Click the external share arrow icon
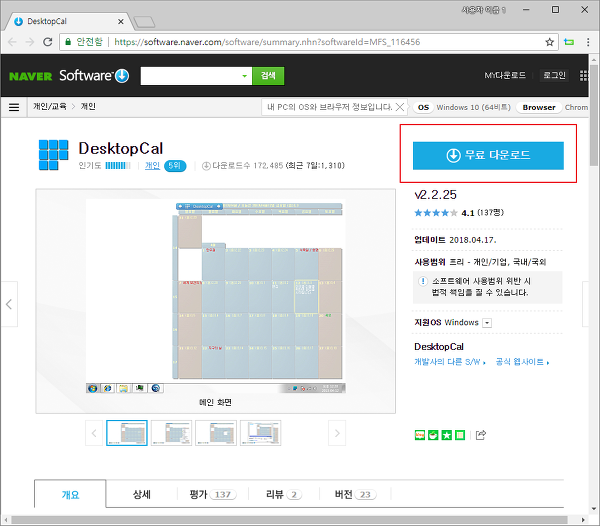Screen dimensions: 600x526 click(481, 435)
